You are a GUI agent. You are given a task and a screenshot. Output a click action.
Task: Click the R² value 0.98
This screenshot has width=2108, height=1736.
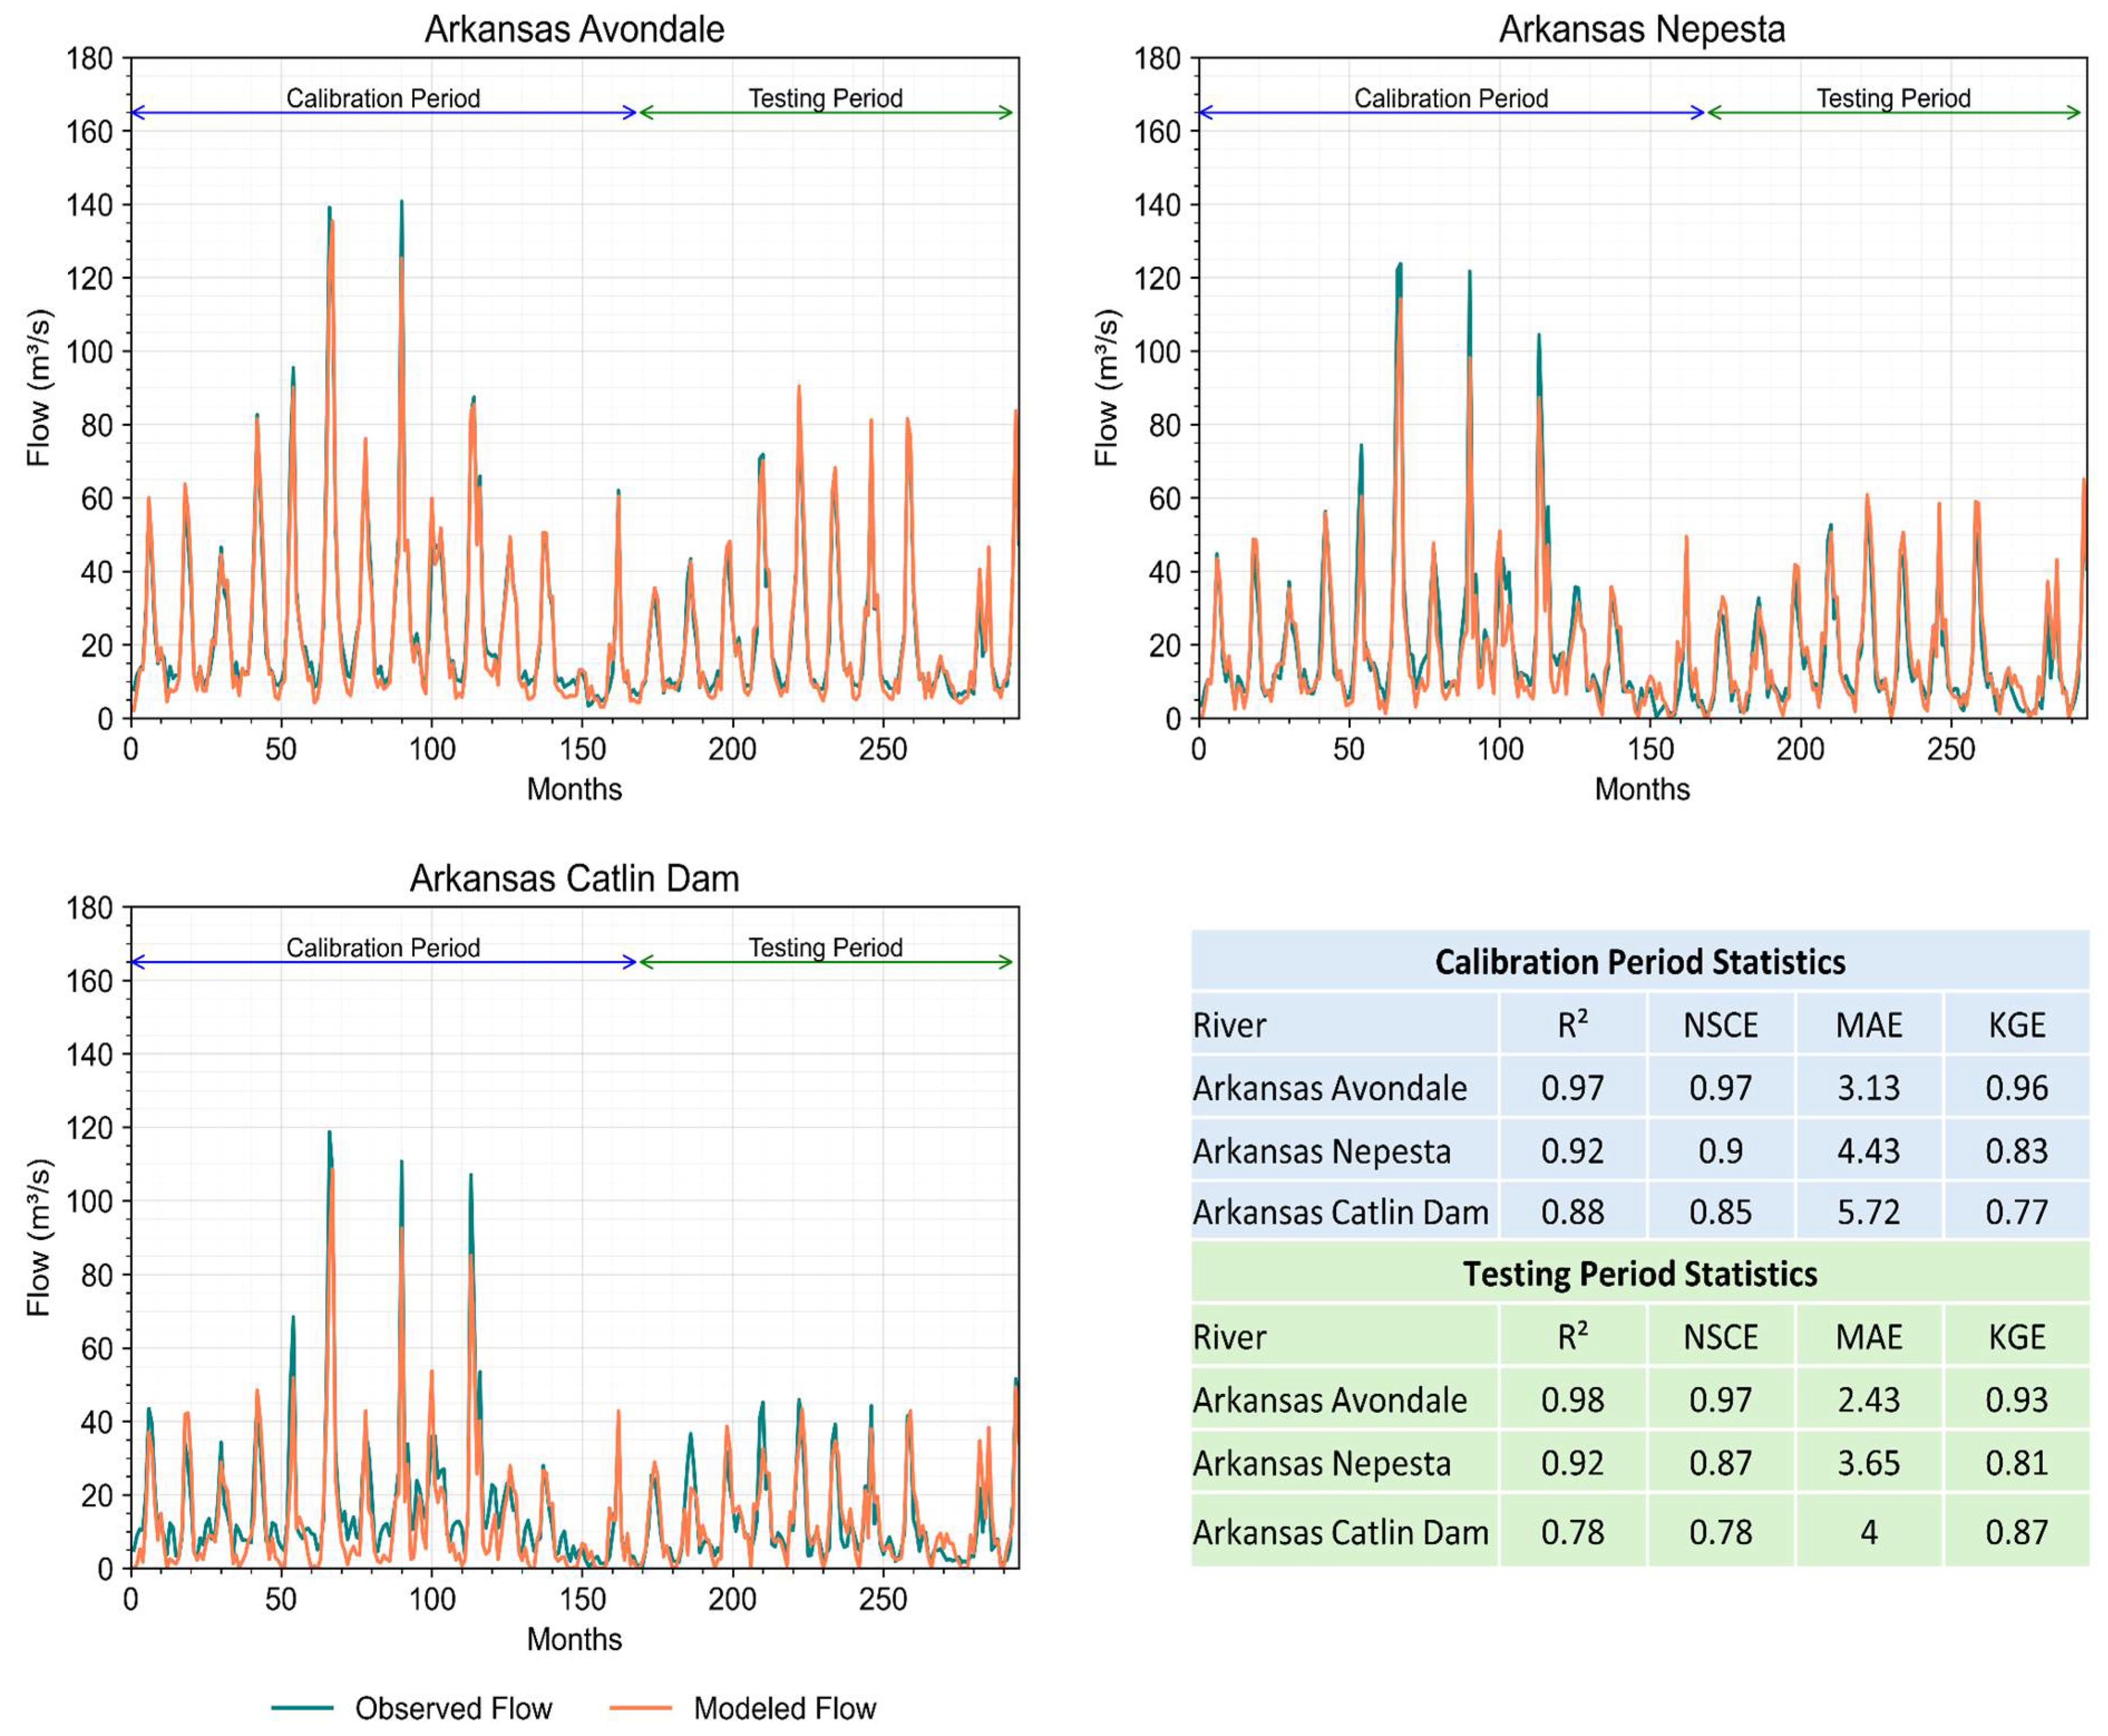(x=1572, y=1399)
